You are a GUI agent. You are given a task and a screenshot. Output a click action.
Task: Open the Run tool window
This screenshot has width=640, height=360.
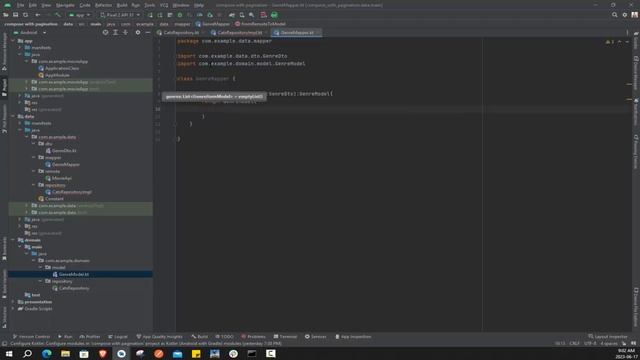click(x=65, y=336)
